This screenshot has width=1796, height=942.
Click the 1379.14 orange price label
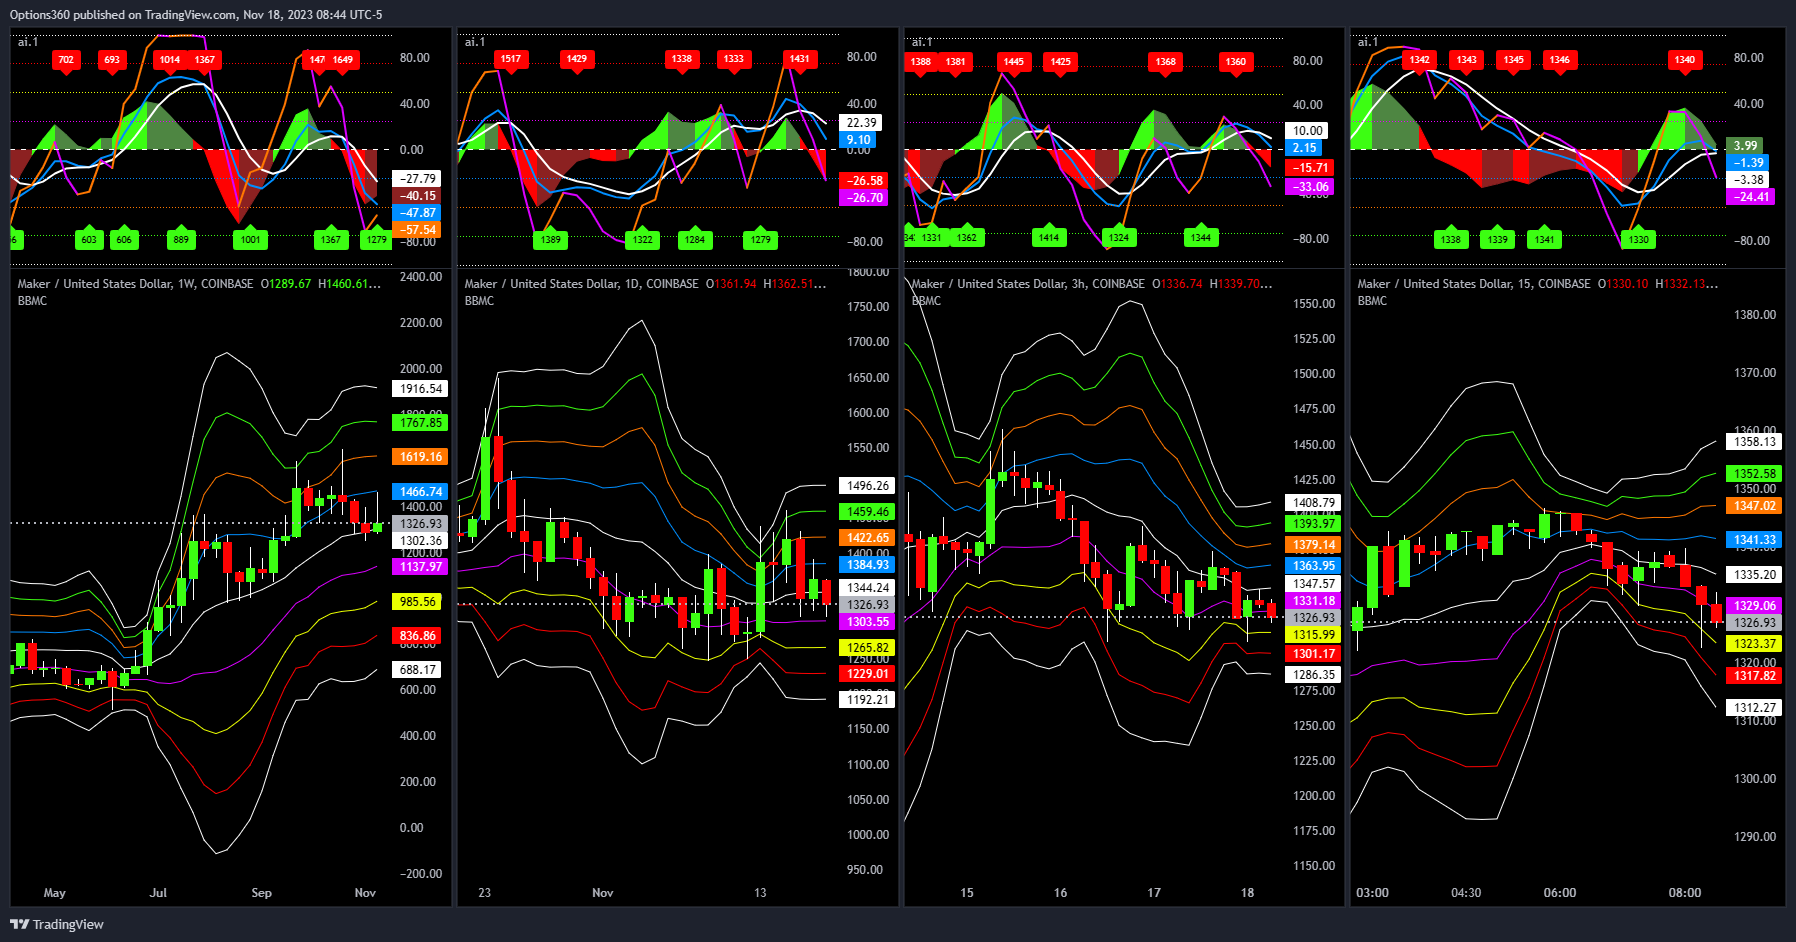tap(1313, 546)
